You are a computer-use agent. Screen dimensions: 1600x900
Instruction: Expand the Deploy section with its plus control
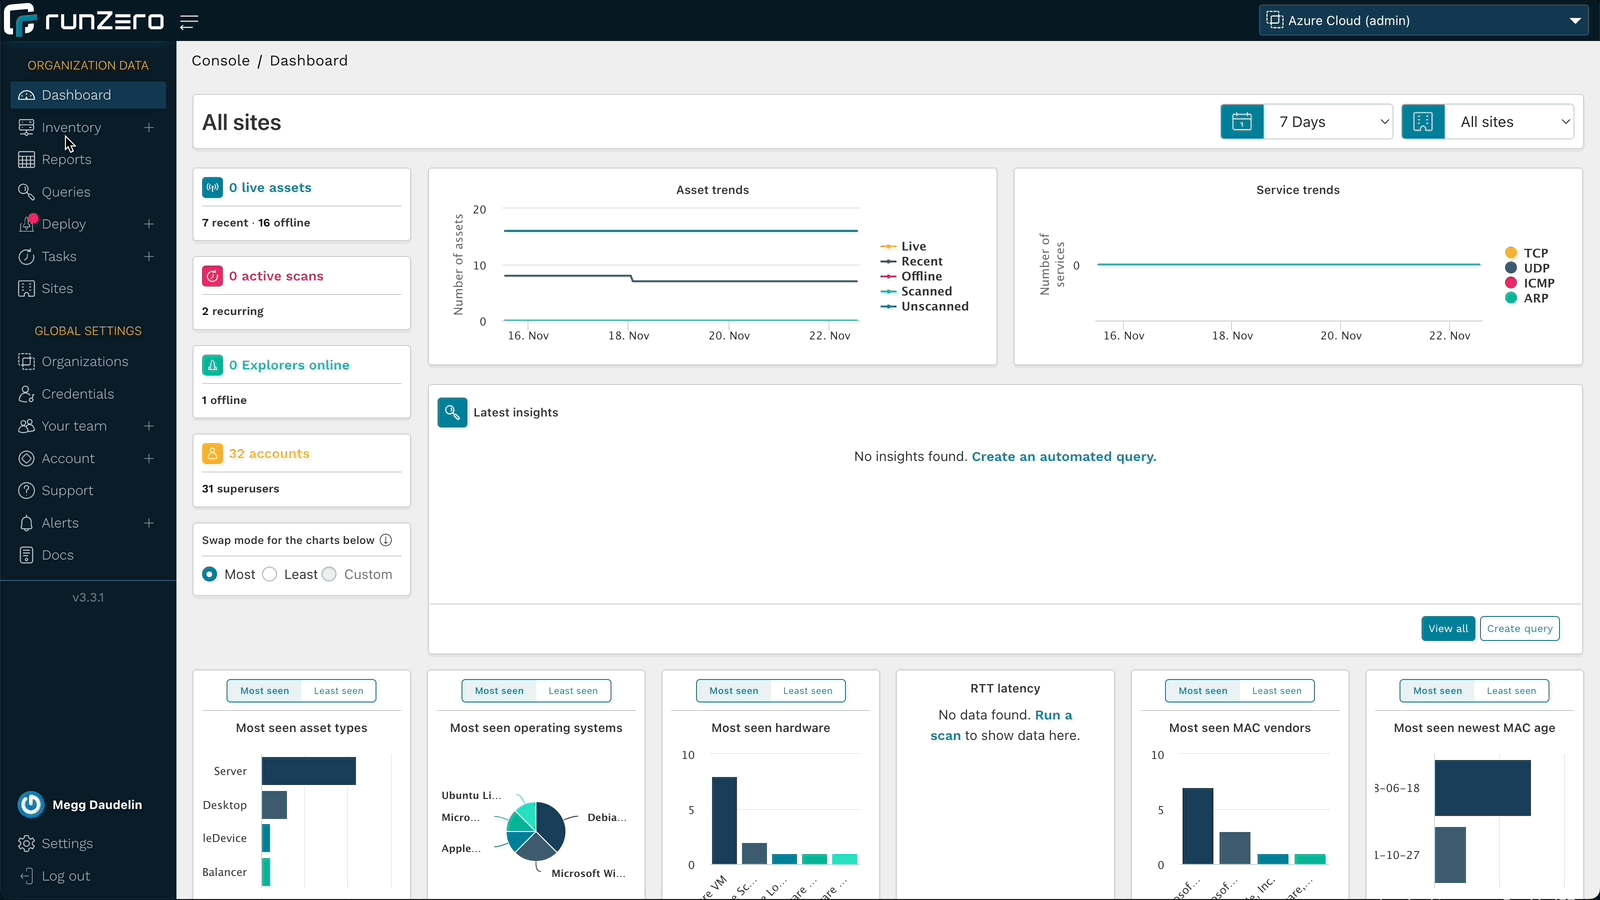149,224
